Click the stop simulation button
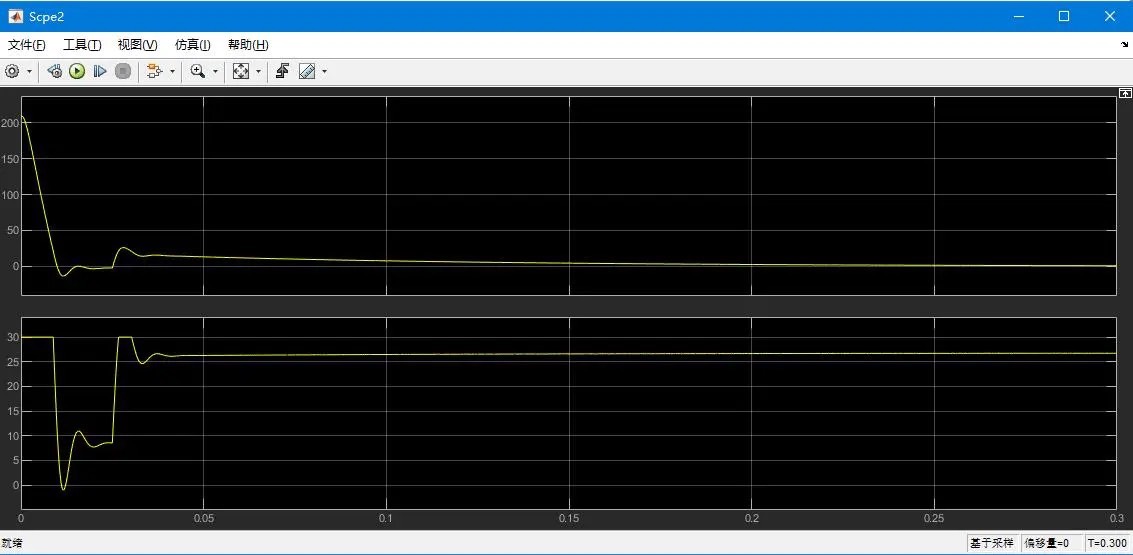Viewport: 1133px width, 555px height. [x=123, y=71]
